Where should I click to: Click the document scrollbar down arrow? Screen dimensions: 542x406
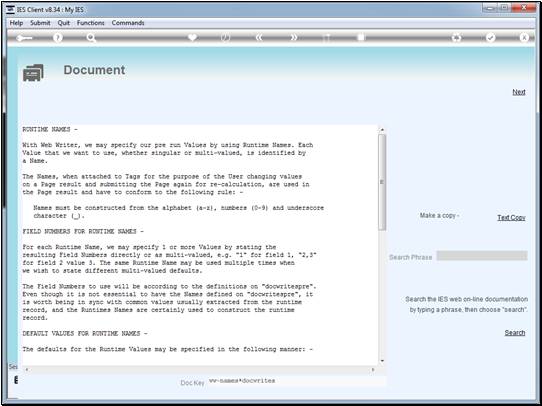tap(382, 361)
